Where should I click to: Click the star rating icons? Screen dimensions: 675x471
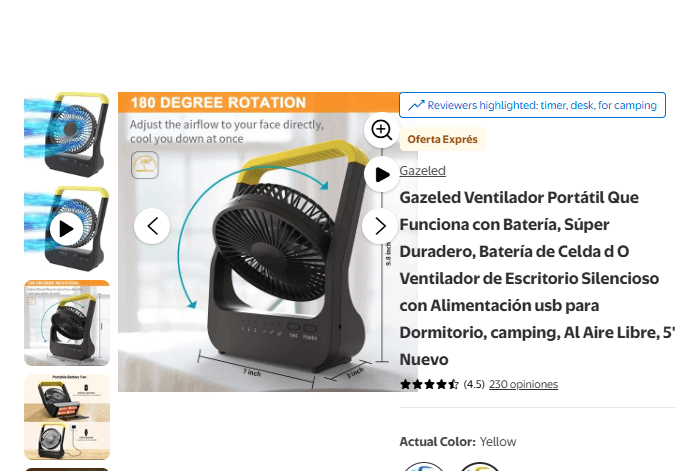click(x=429, y=384)
